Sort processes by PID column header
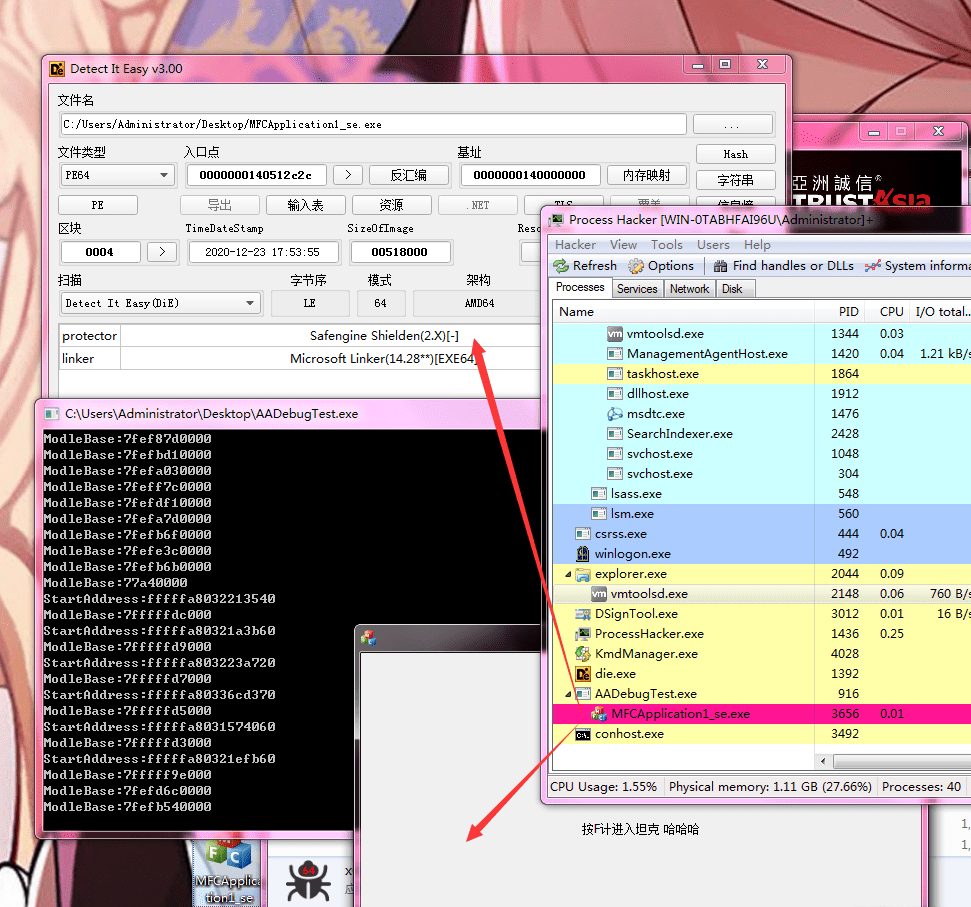The image size is (971, 907). pos(839,312)
